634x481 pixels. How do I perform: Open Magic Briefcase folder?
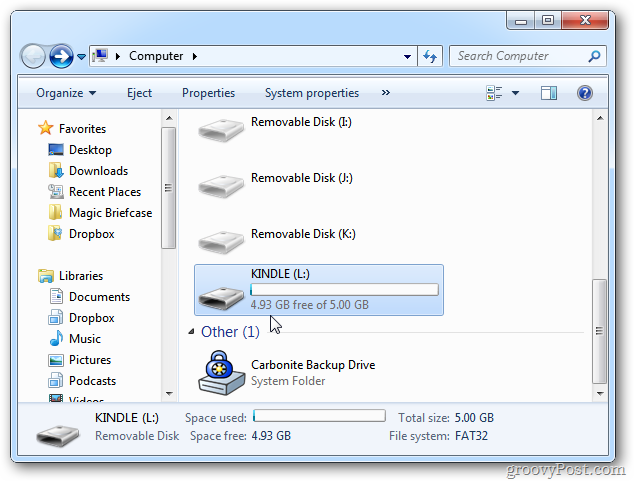(x=110, y=213)
